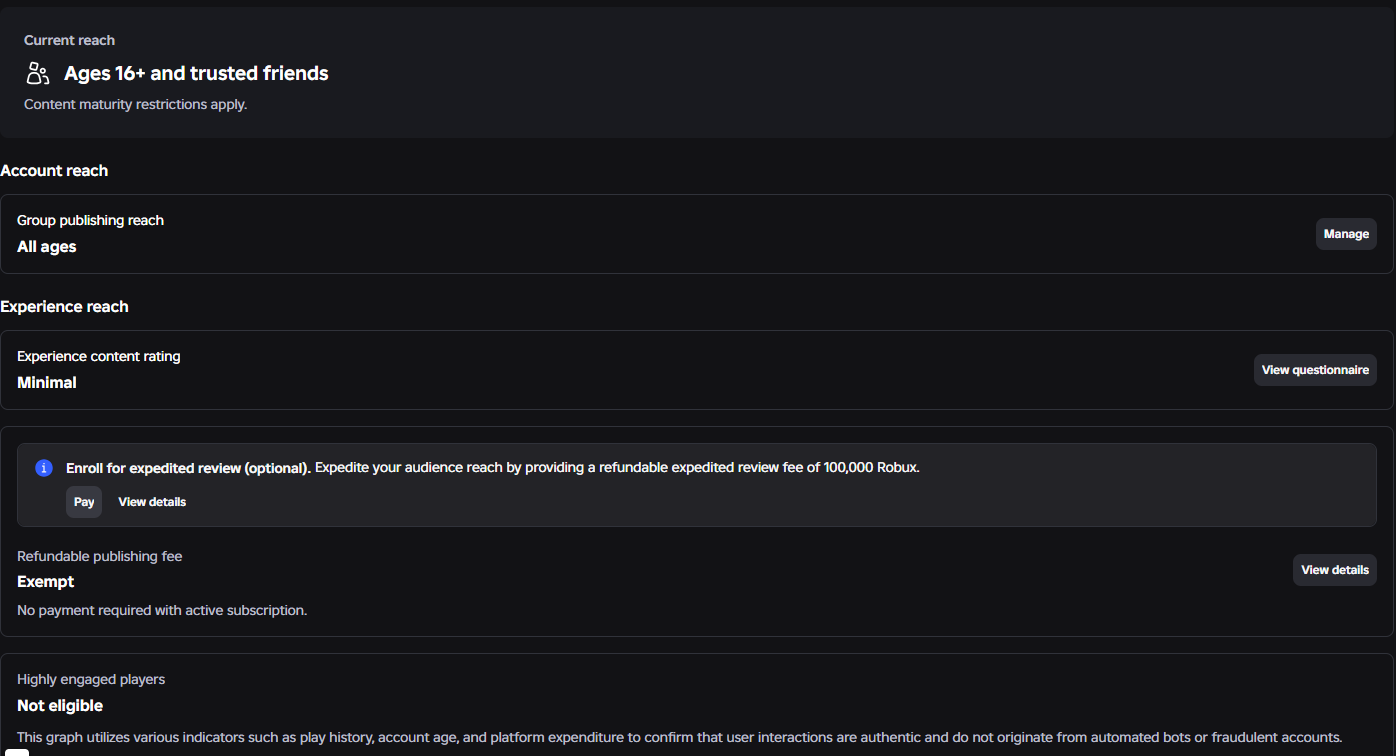The width and height of the screenshot is (1396, 756).
Task: Select the Ages 16+ and trusted friends heading
Action: tap(196, 73)
